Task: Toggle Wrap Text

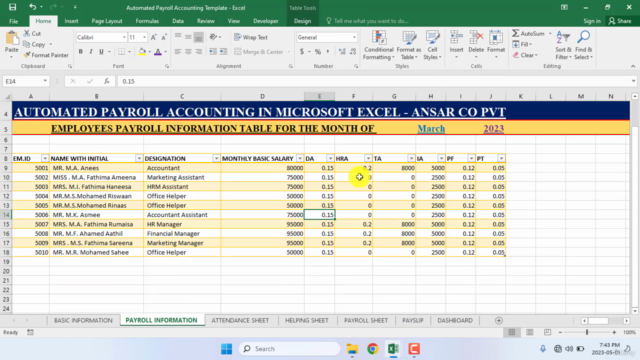Action: click(x=251, y=37)
